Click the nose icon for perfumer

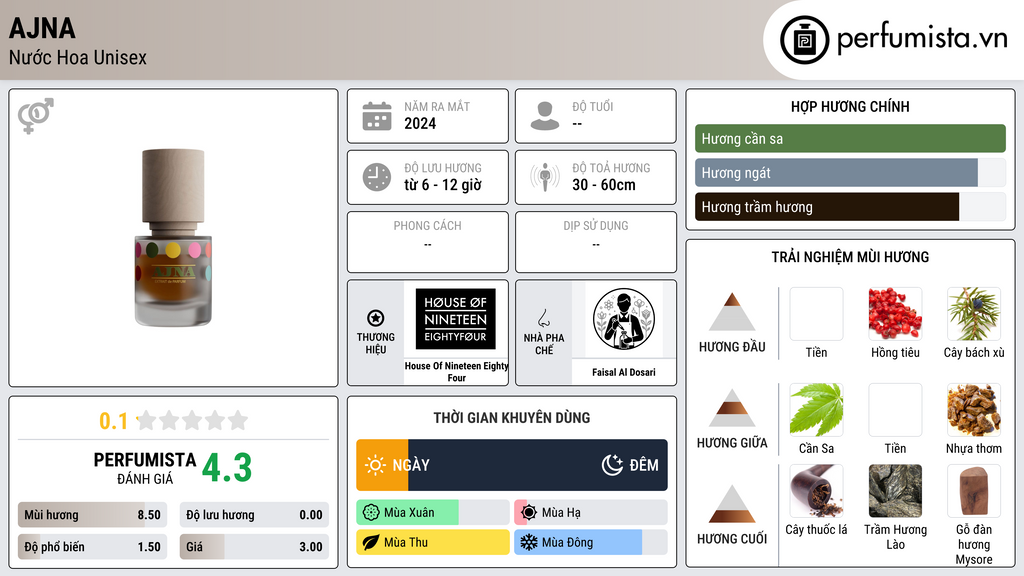[543, 318]
